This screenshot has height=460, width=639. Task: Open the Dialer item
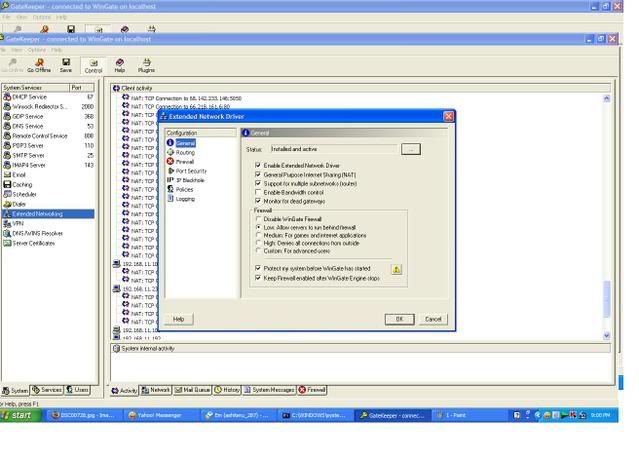[15, 204]
